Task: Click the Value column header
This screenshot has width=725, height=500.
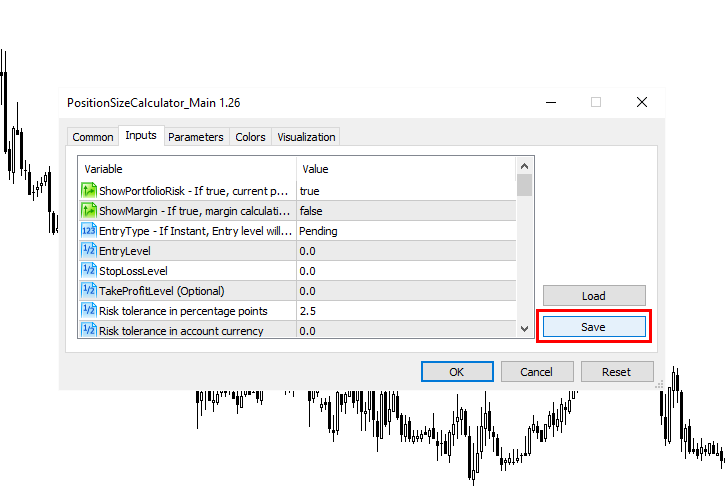Action: [315, 169]
